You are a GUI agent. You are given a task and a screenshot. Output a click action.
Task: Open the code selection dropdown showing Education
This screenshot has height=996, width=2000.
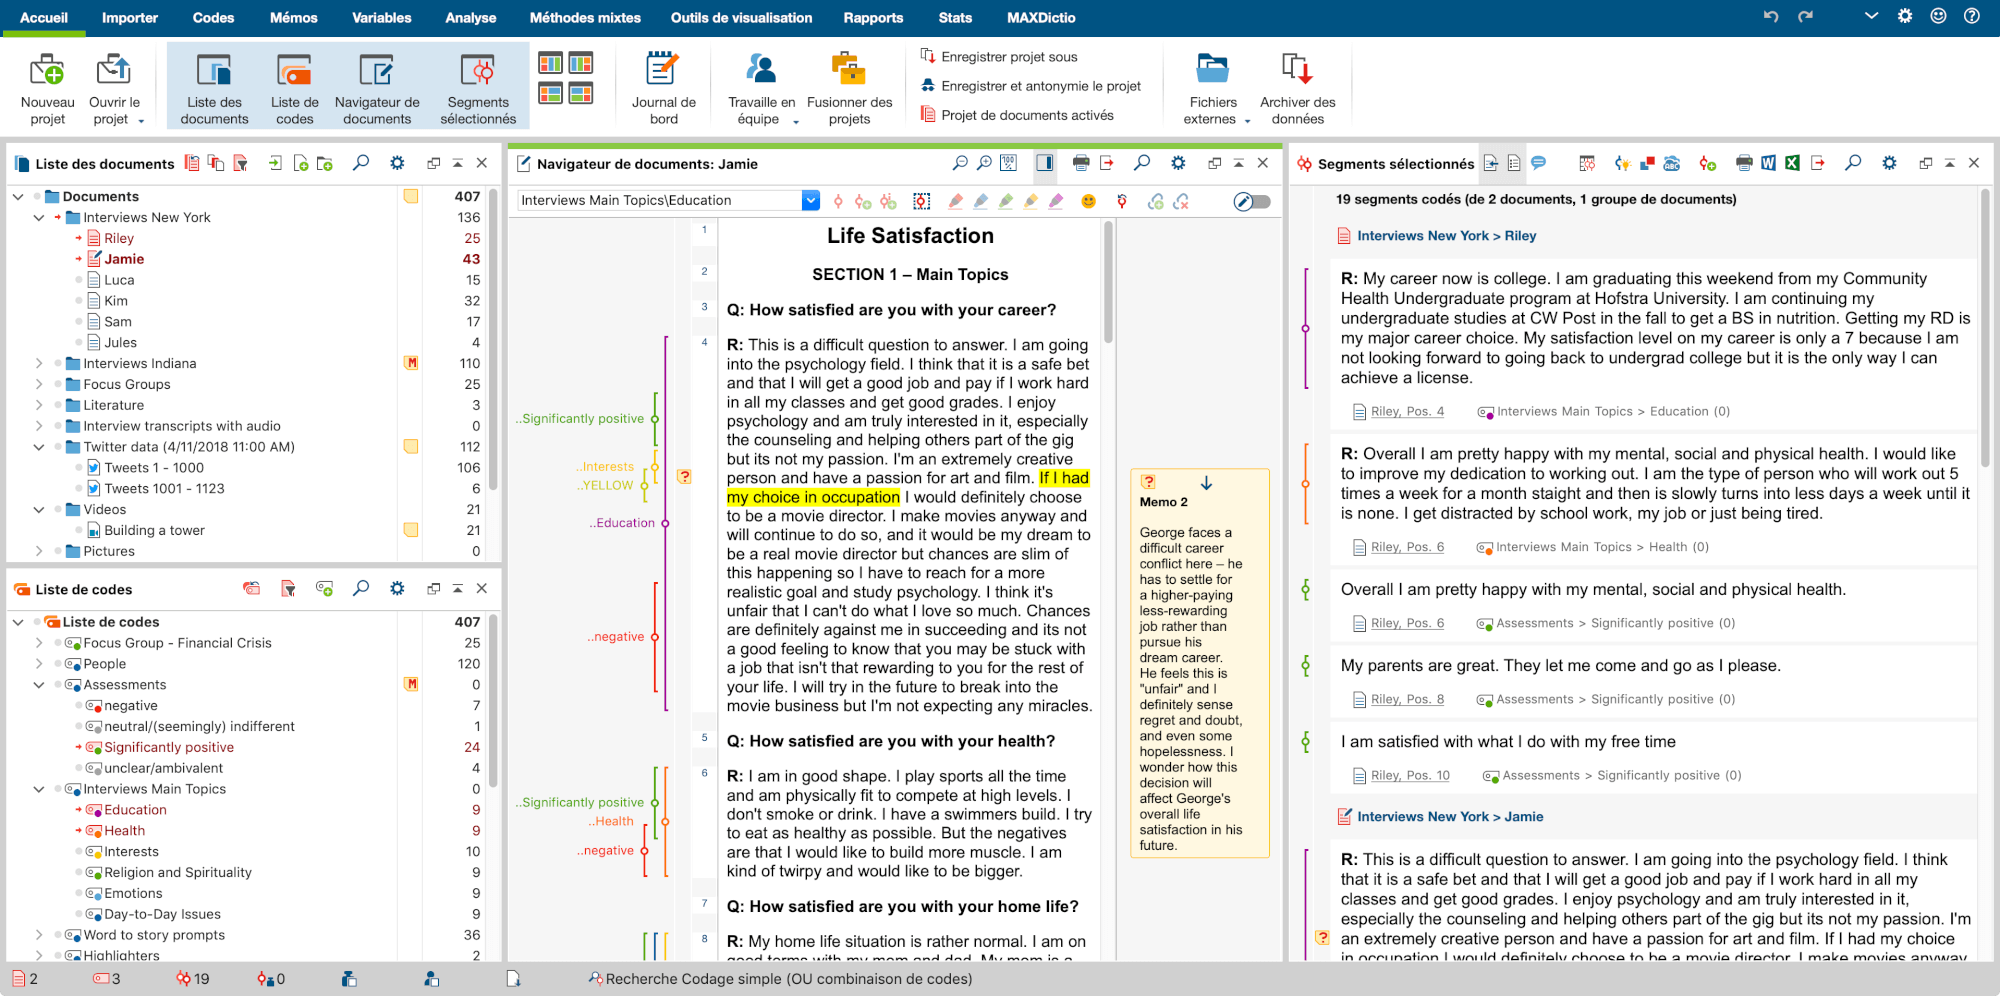tap(810, 200)
